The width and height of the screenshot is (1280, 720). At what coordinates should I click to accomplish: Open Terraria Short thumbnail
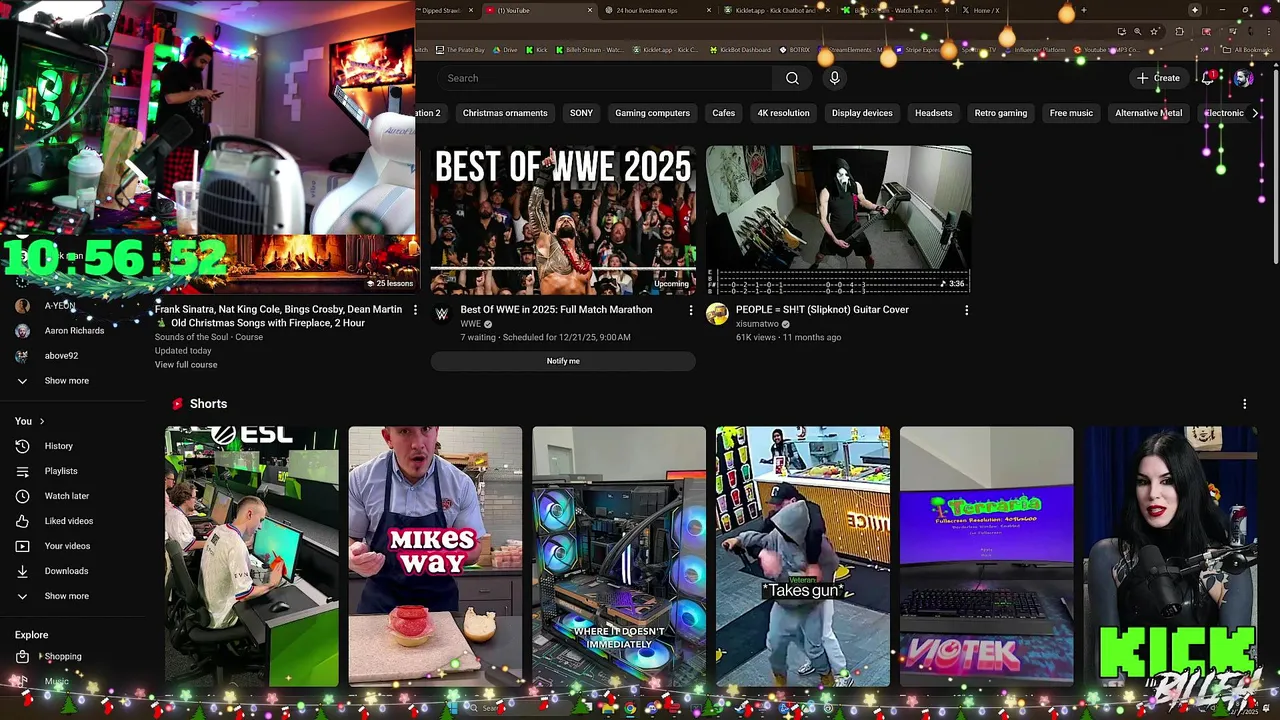pos(986,557)
